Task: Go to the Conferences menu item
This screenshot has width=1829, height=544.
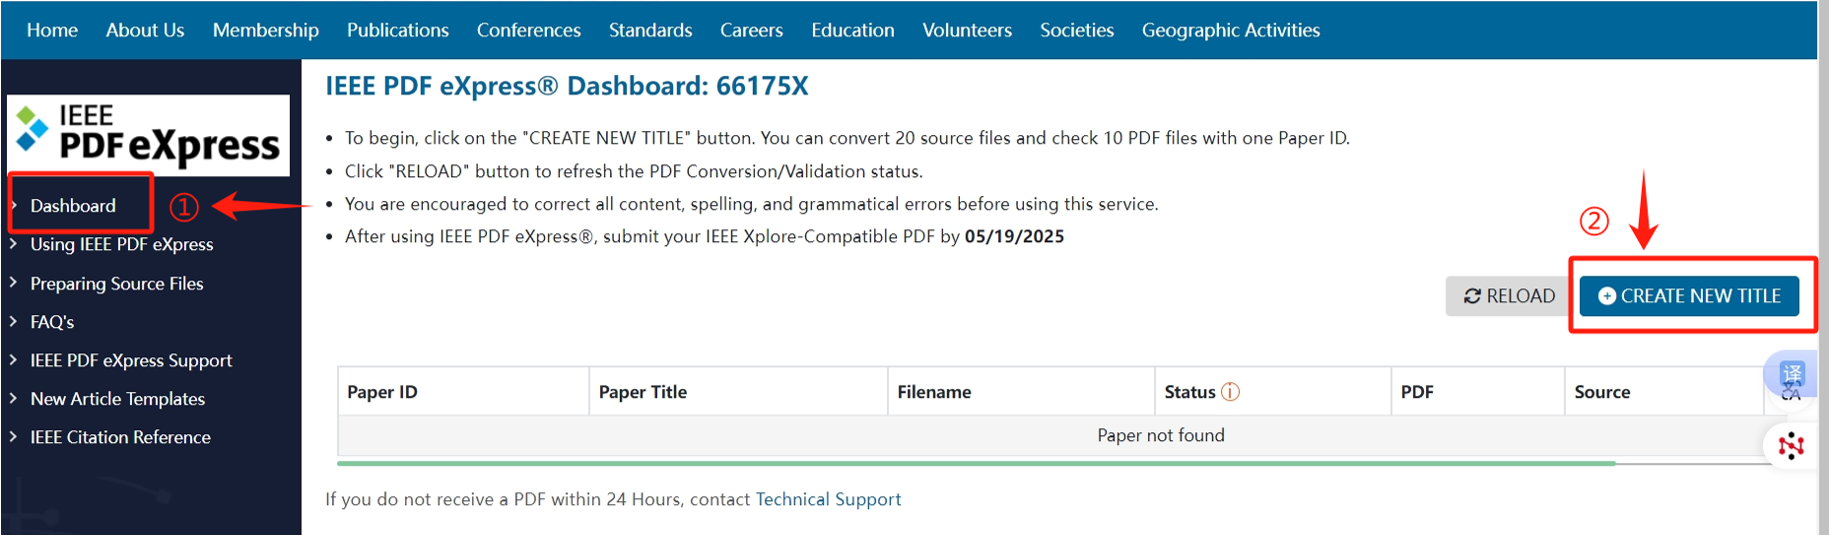Action: point(528,30)
